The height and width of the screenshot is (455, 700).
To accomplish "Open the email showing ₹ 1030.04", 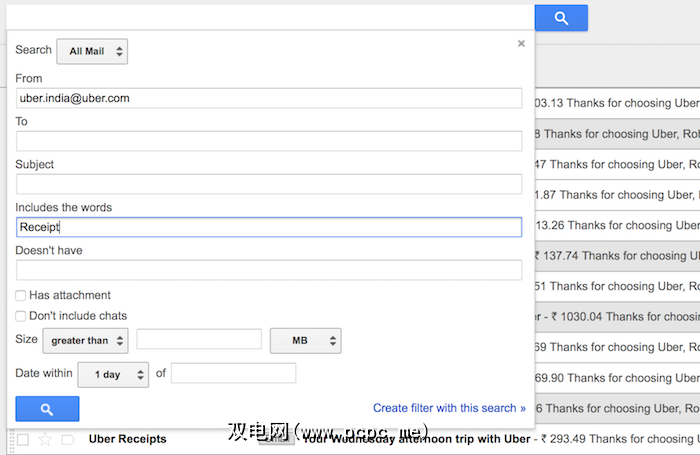I will click(617, 317).
